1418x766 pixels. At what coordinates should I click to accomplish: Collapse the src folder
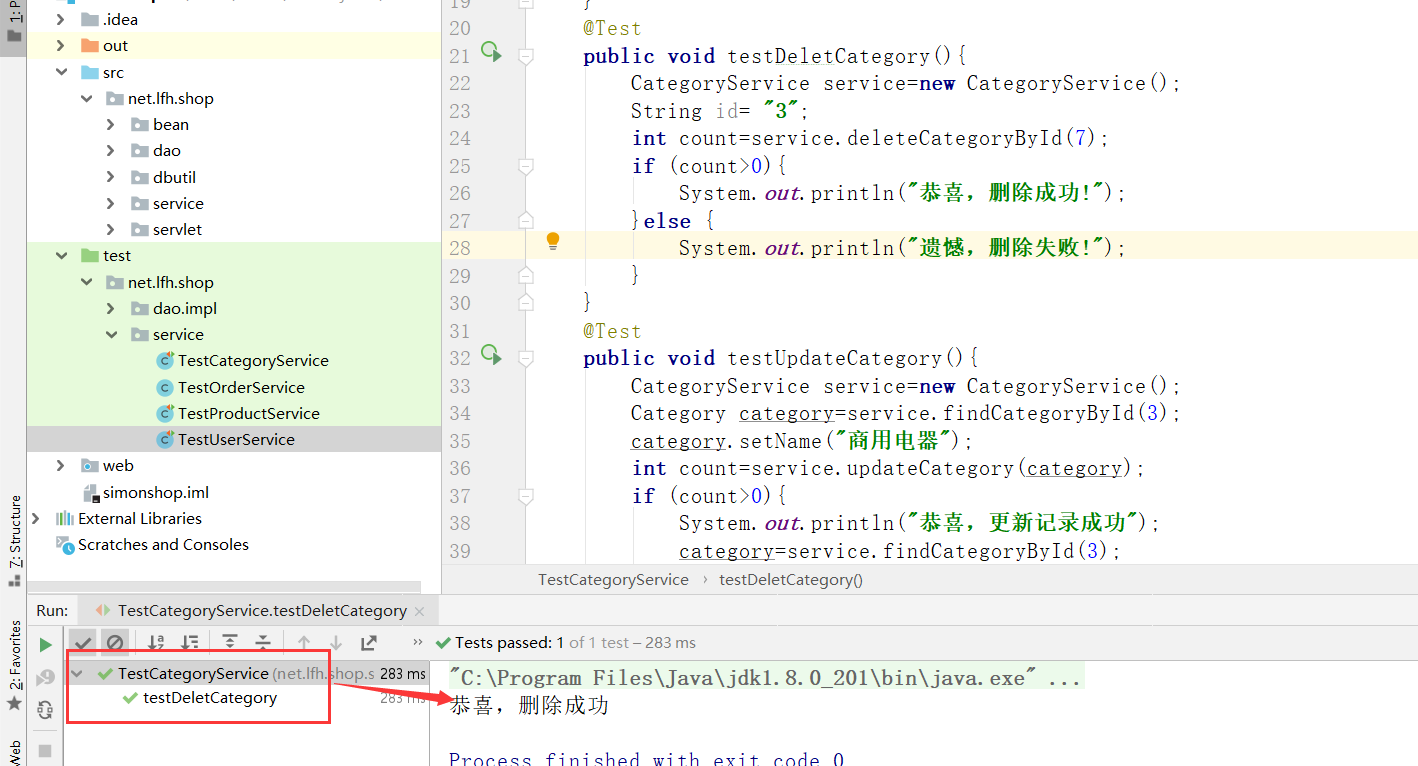pos(60,72)
